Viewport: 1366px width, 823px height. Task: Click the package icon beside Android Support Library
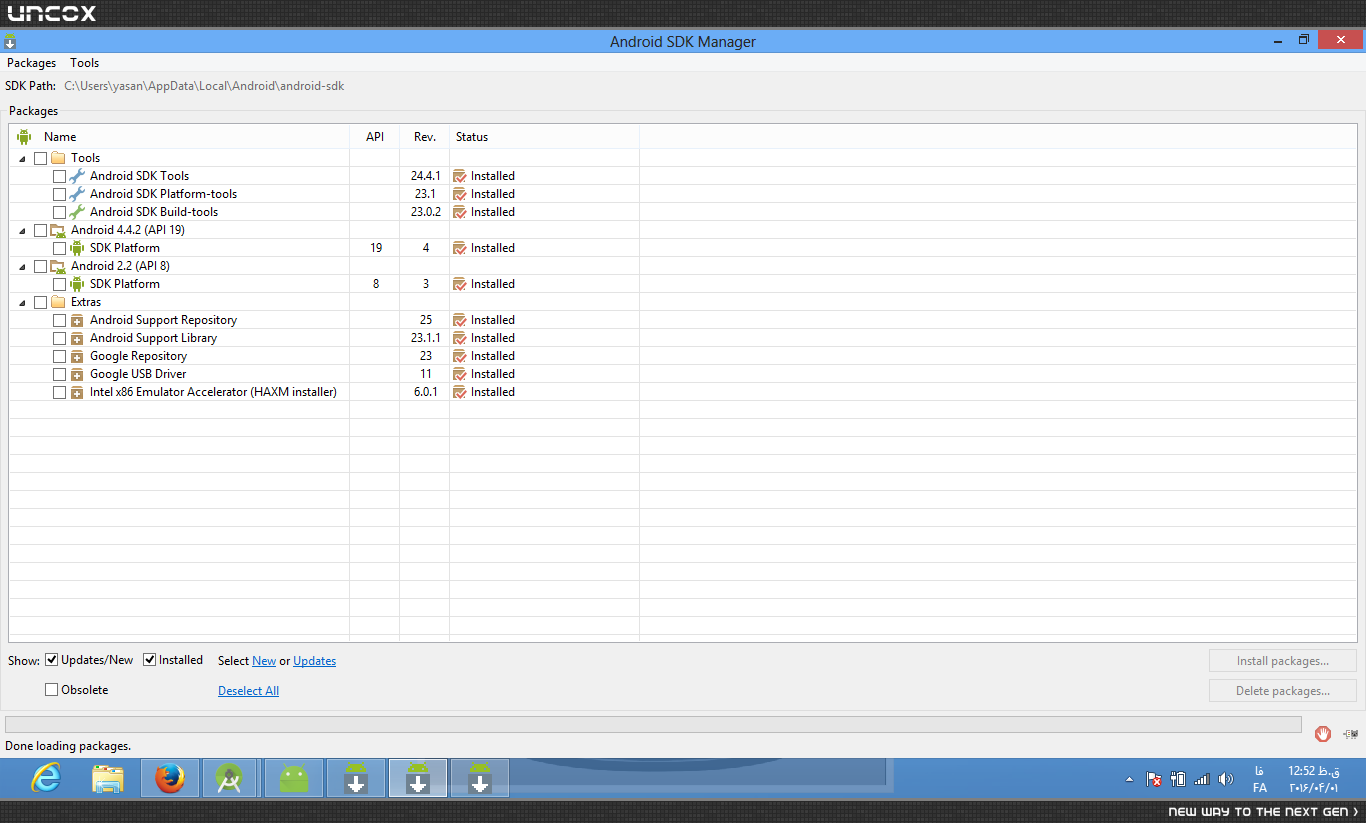point(77,338)
